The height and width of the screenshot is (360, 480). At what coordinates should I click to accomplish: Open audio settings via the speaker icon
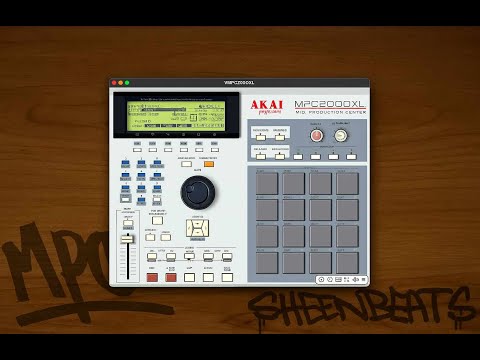355,280
